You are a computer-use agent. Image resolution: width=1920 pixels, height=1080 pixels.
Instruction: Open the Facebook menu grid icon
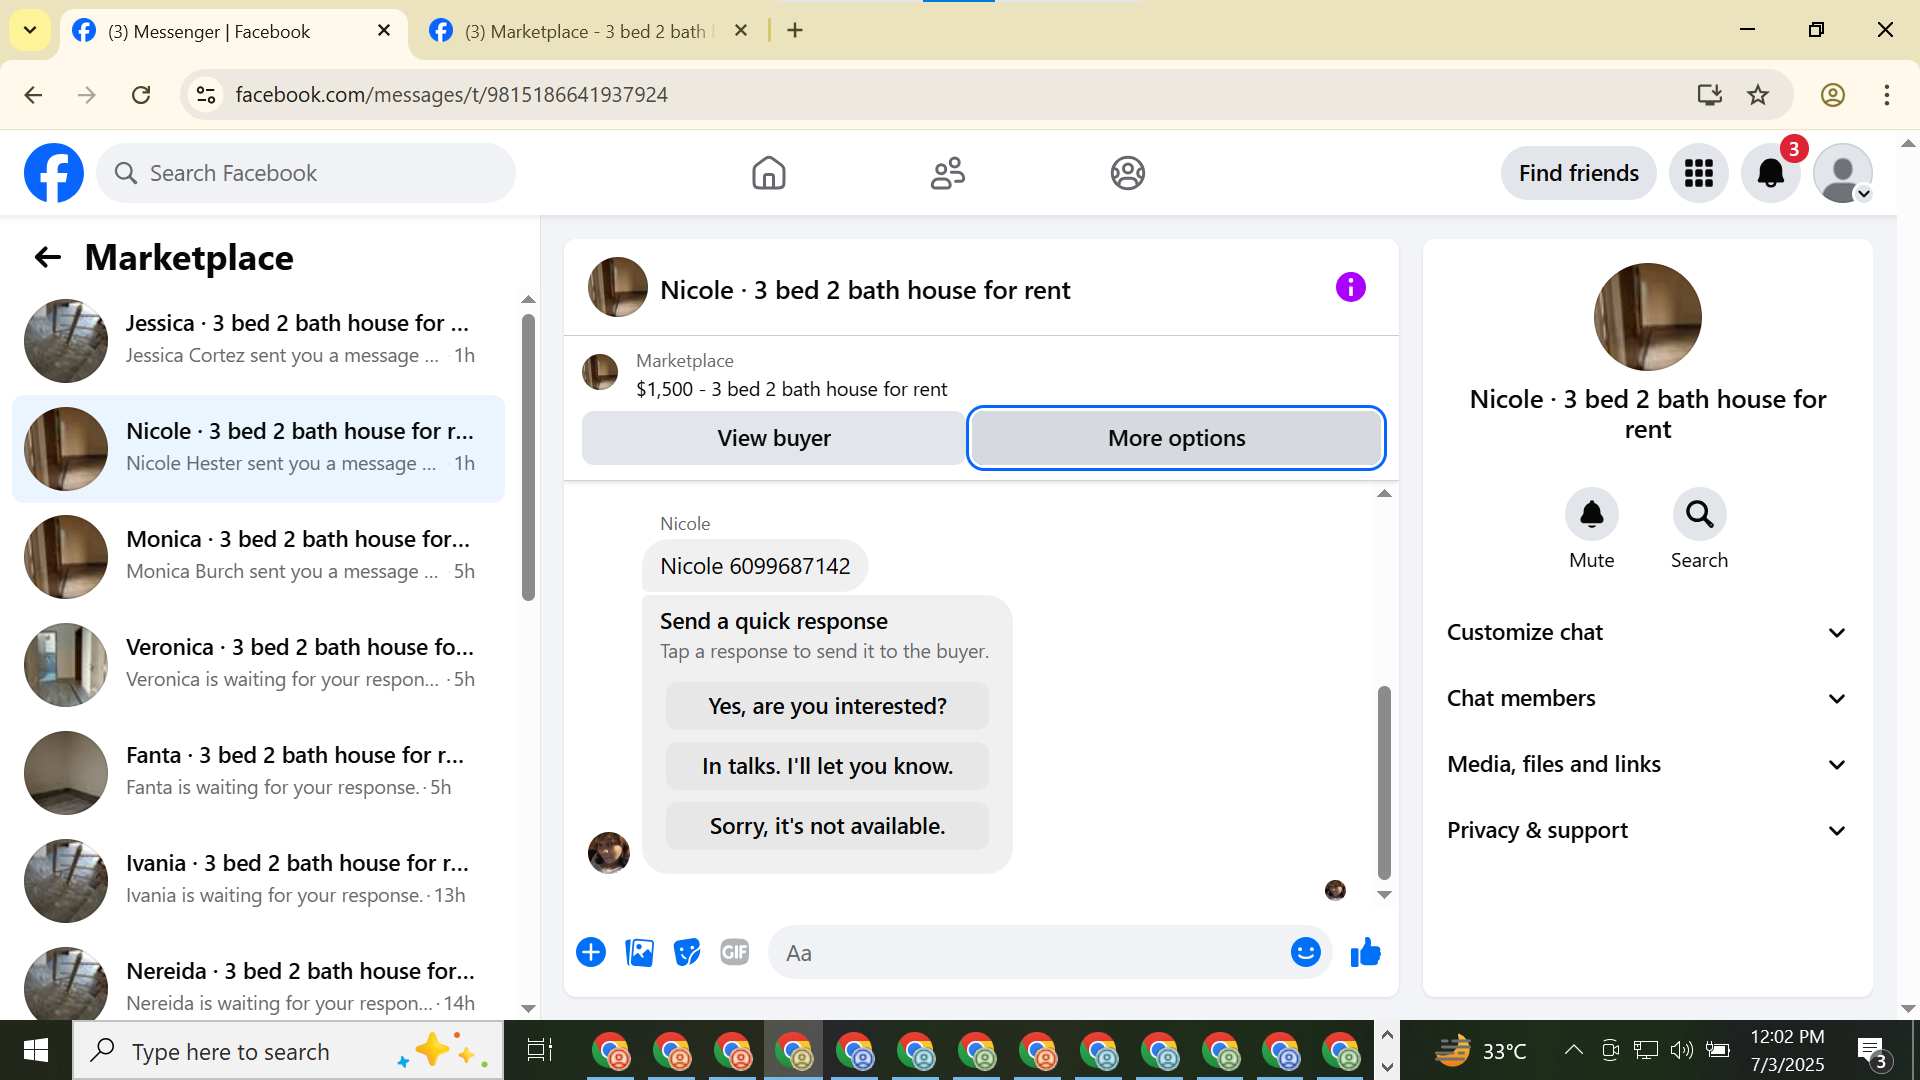(x=1698, y=174)
